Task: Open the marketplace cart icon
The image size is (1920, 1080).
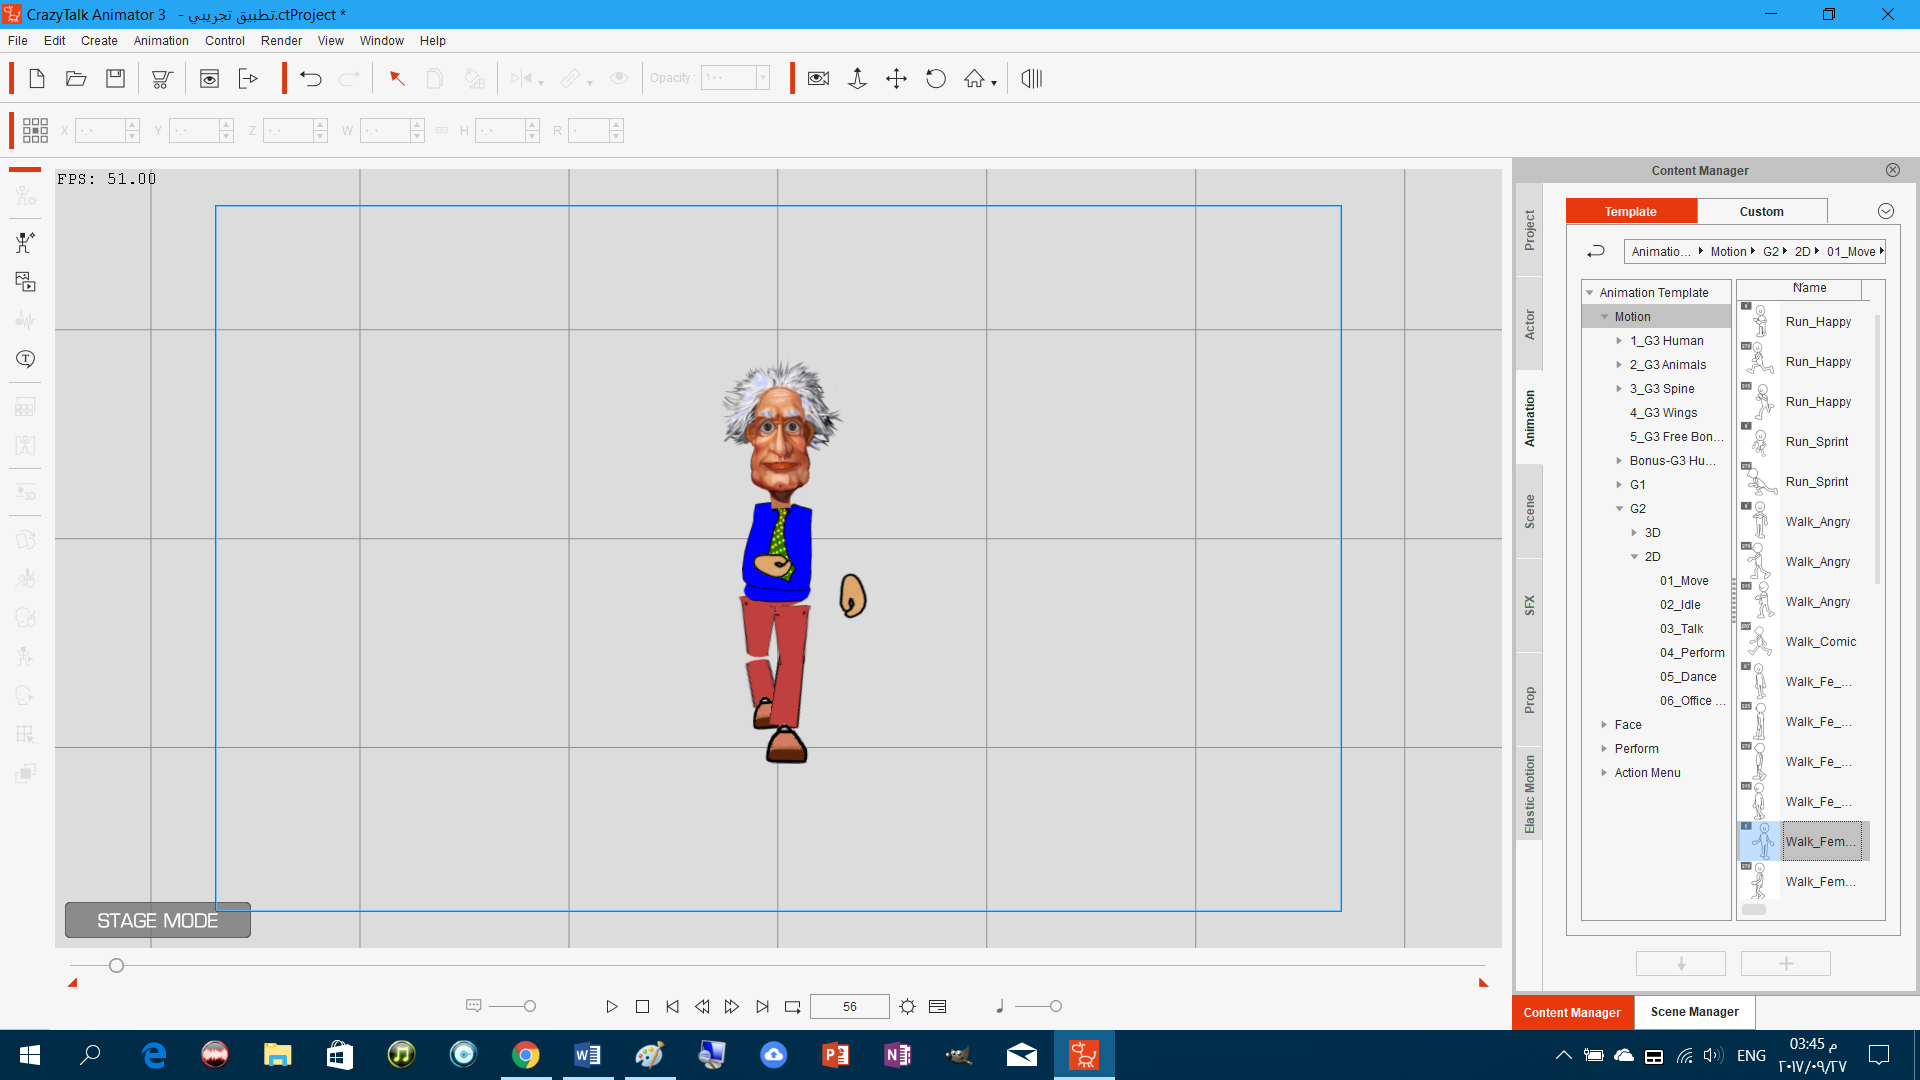Action: pos(162,79)
